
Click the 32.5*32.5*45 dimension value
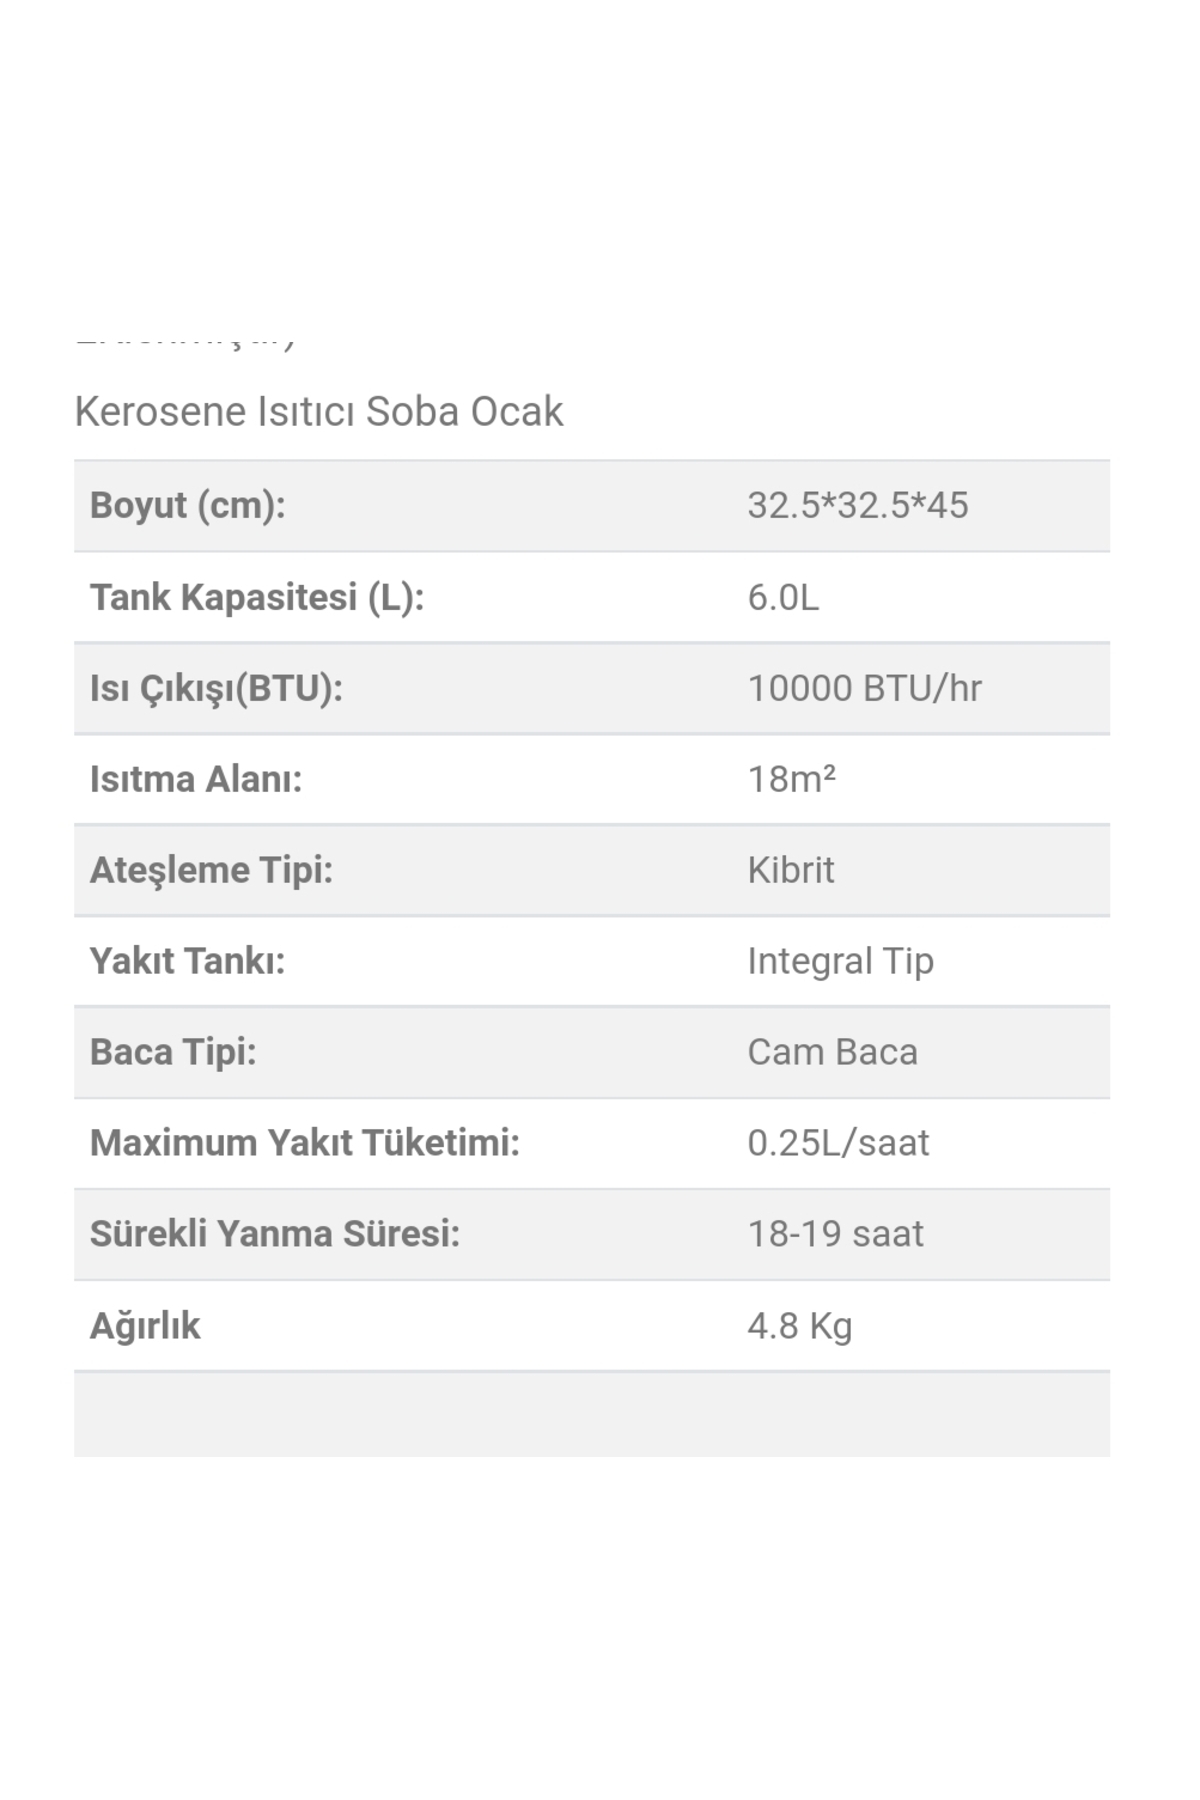(x=857, y=505)
